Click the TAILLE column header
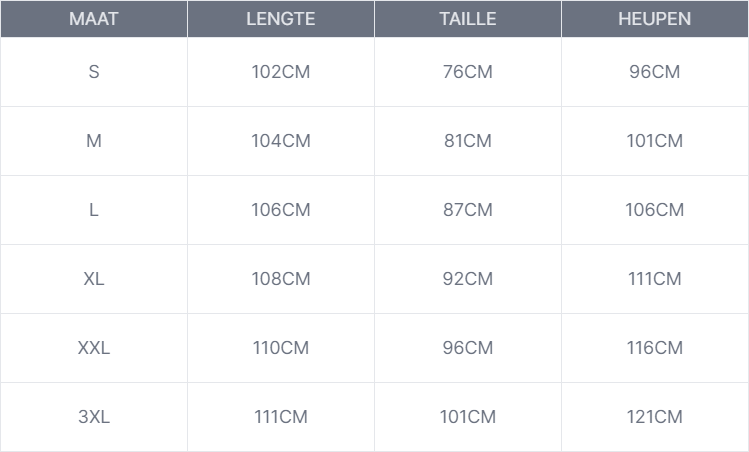Image resolution: width=749 pixels, height=452 pixels. click(467, 19)
